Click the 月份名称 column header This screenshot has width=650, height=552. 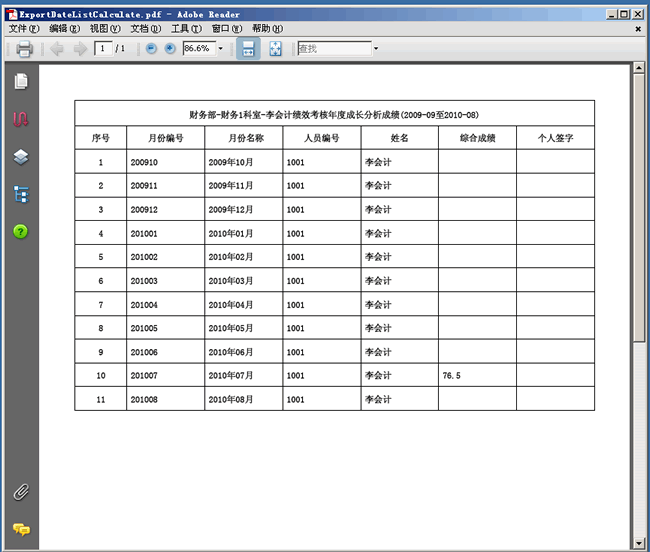[246, 138]
